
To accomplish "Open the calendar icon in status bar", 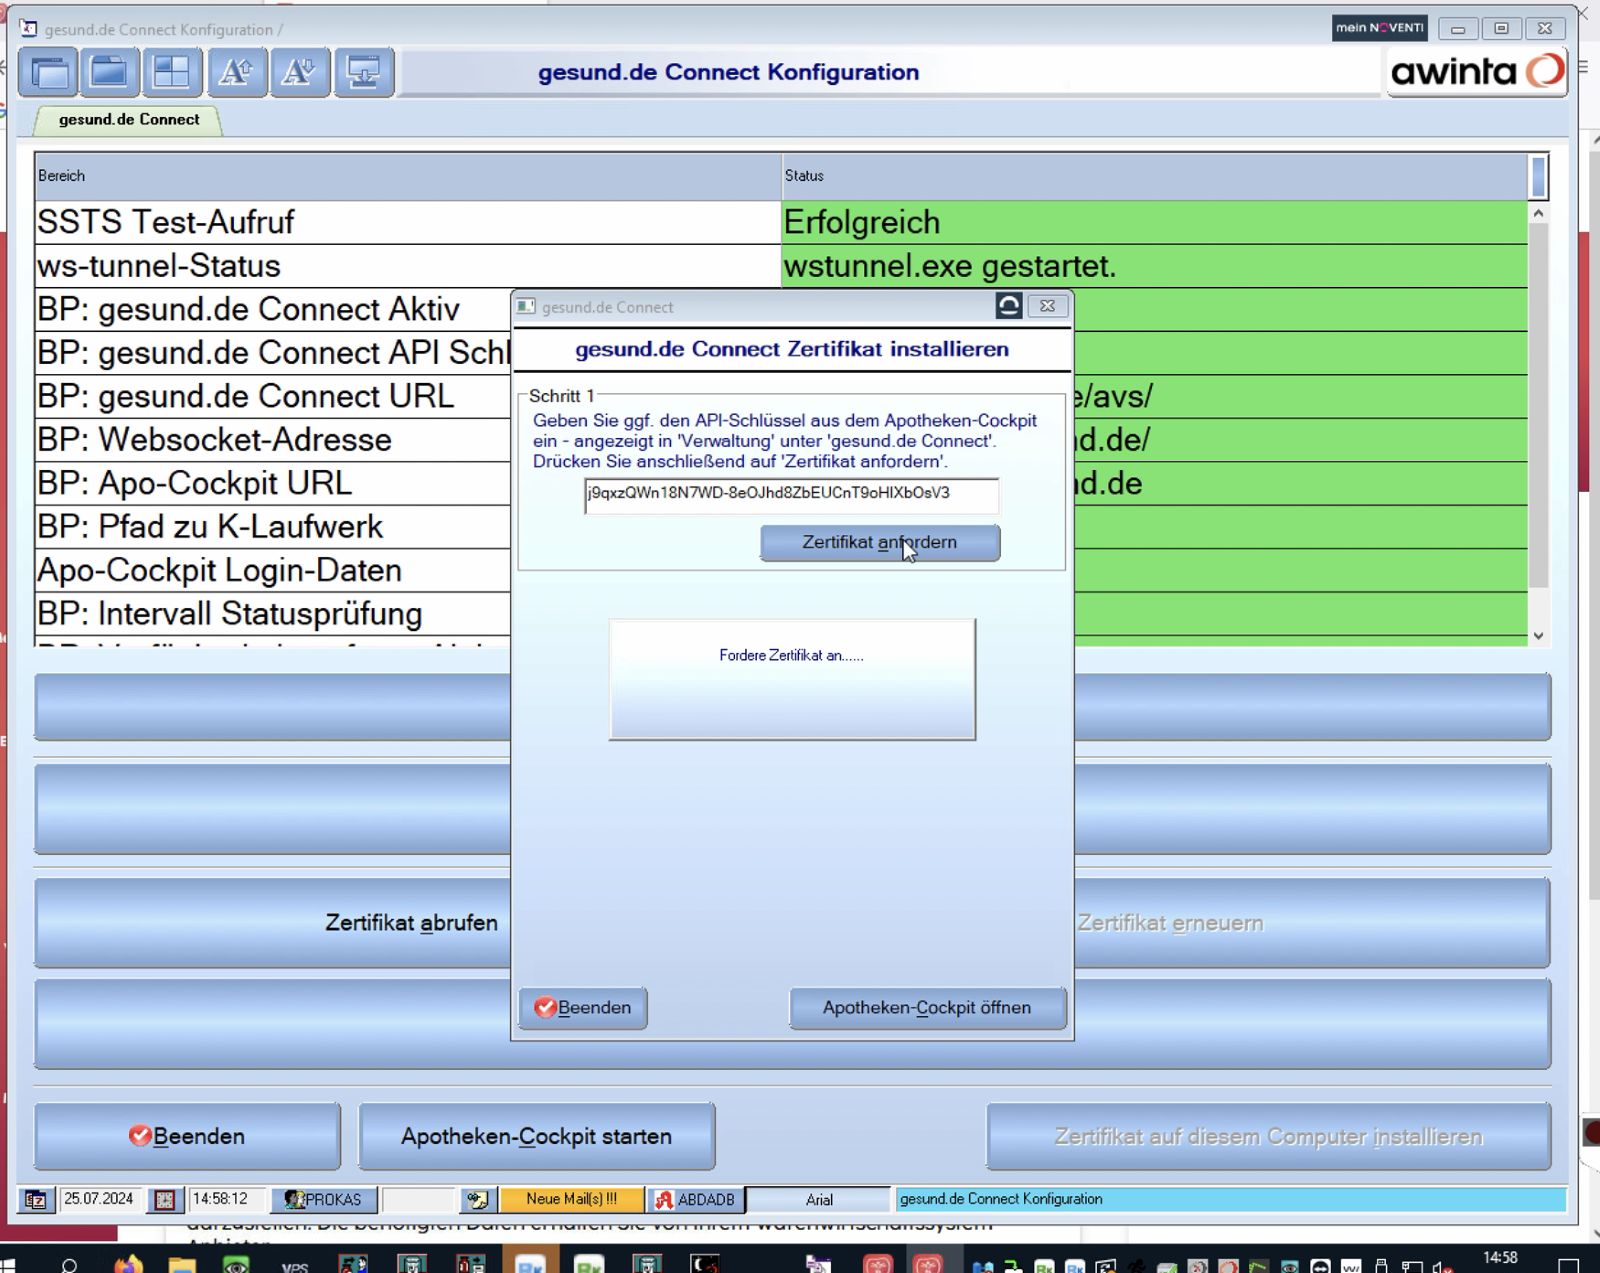I will pos(36,1199).
